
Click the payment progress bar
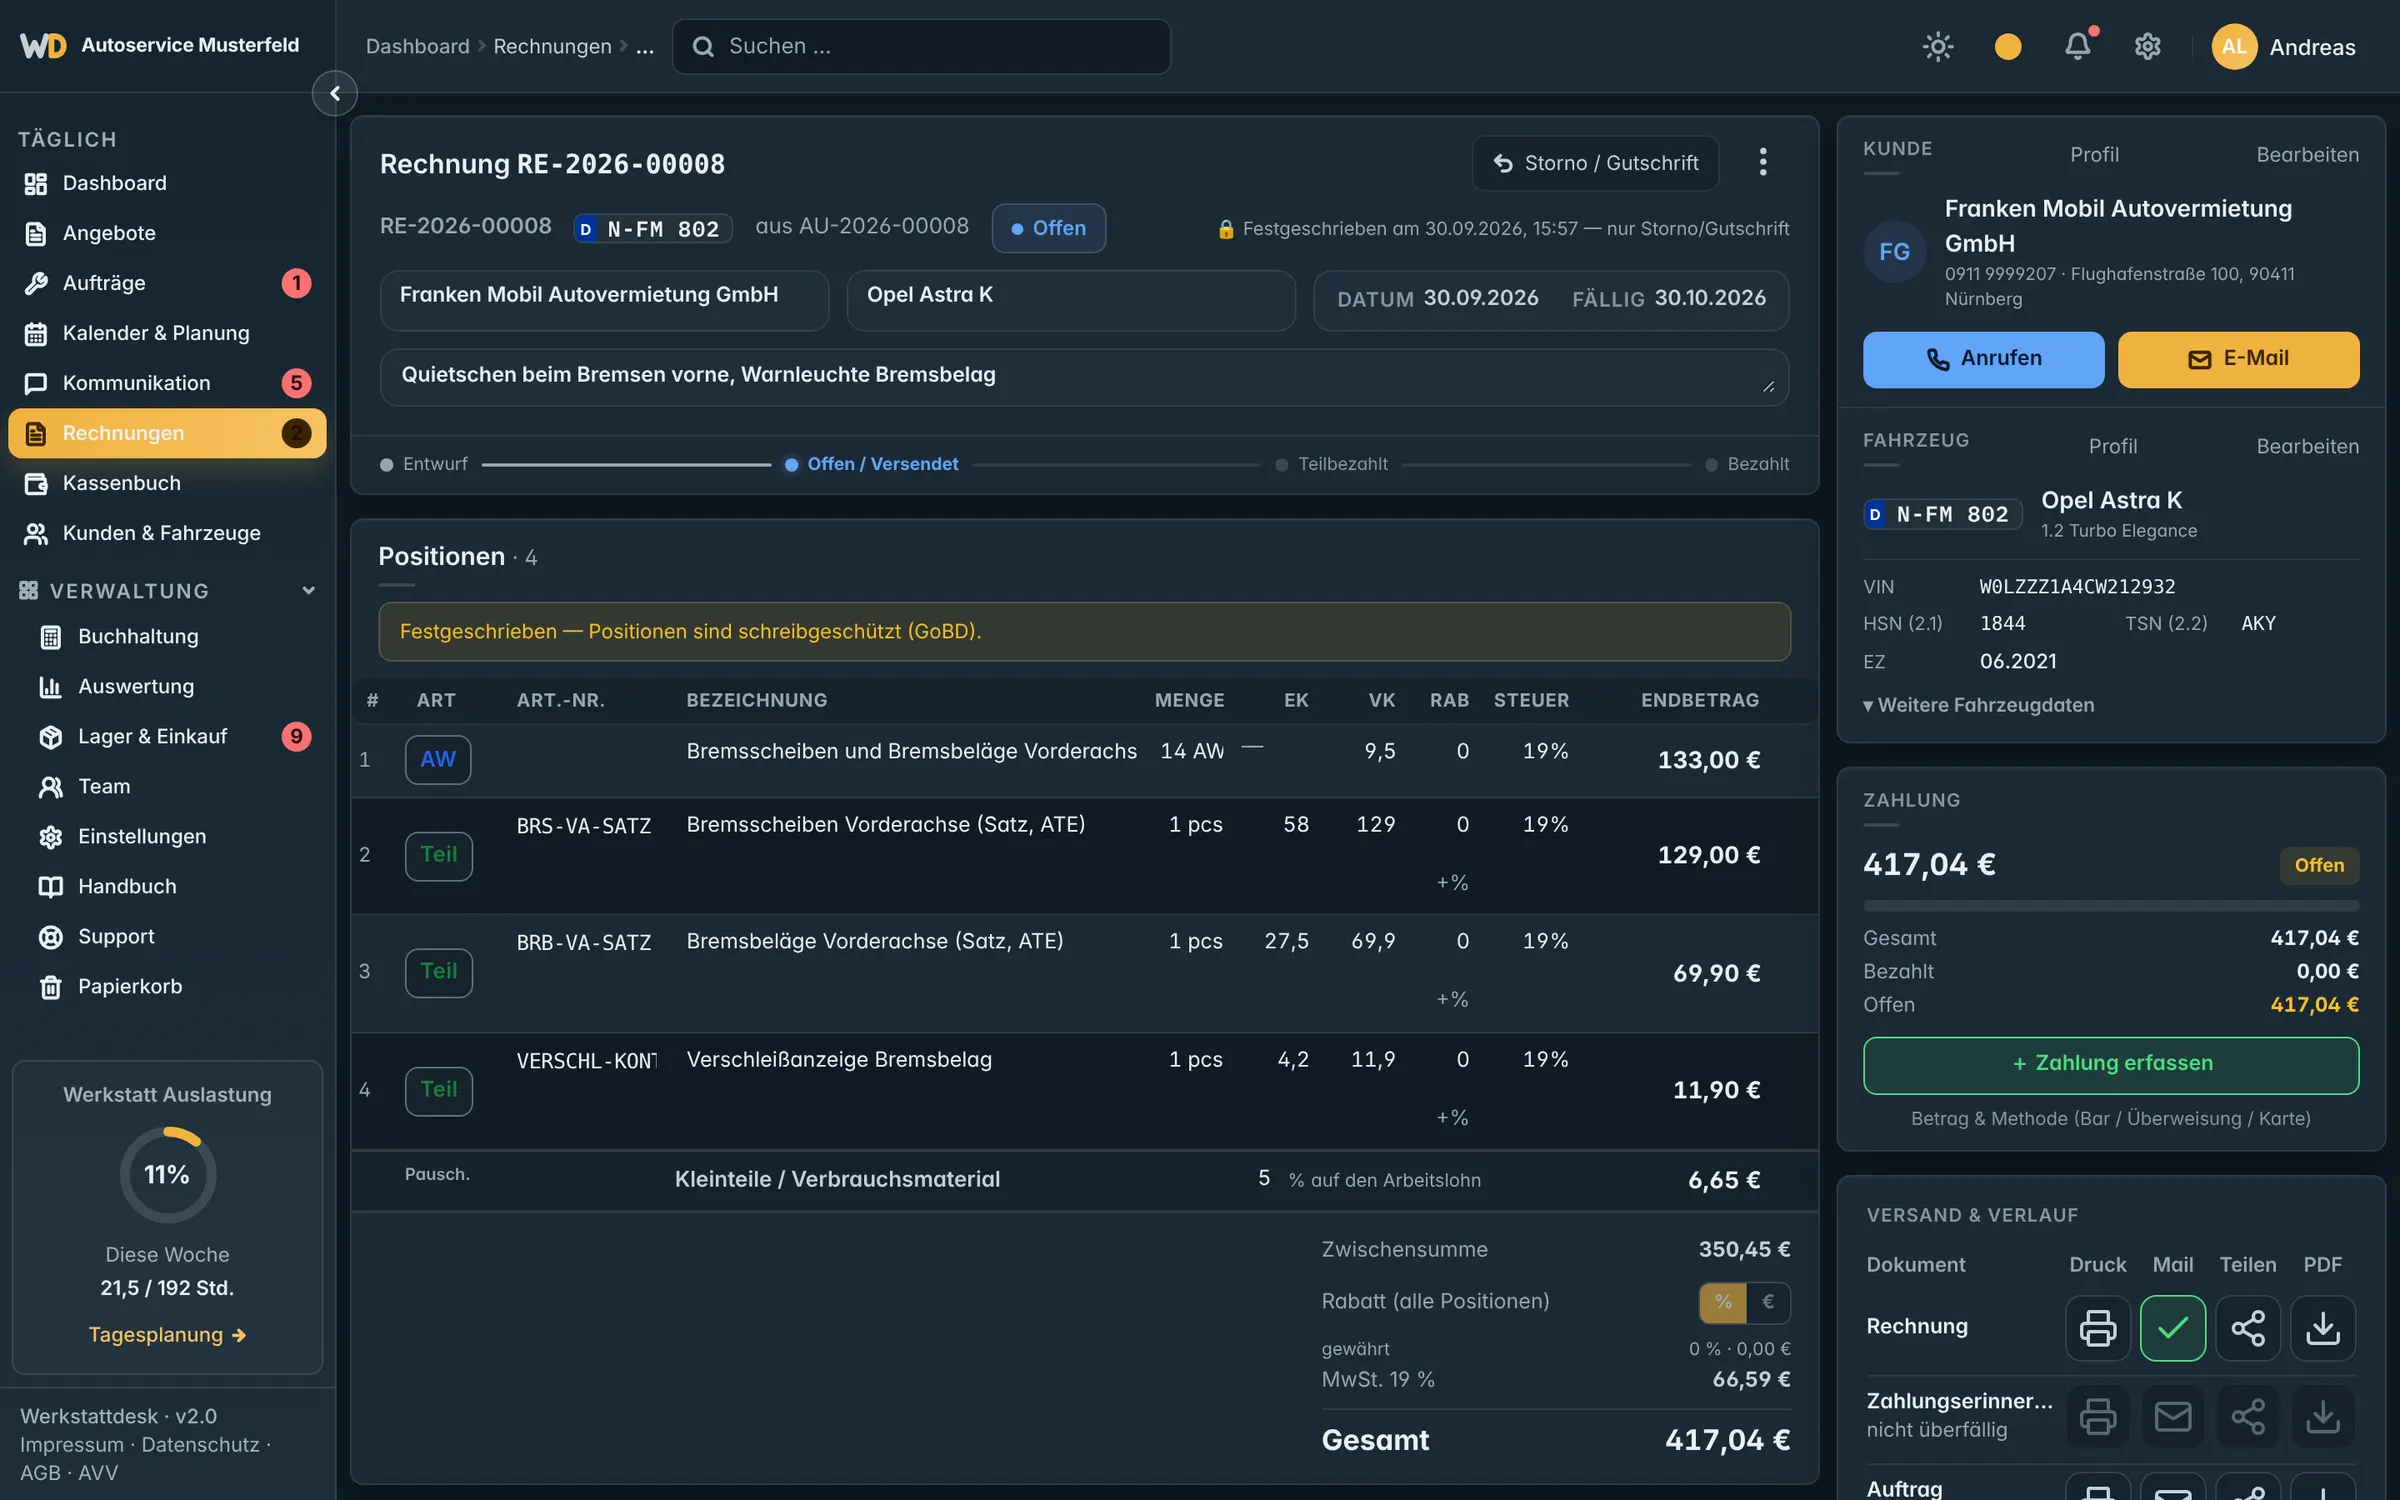click(2111, 905)
